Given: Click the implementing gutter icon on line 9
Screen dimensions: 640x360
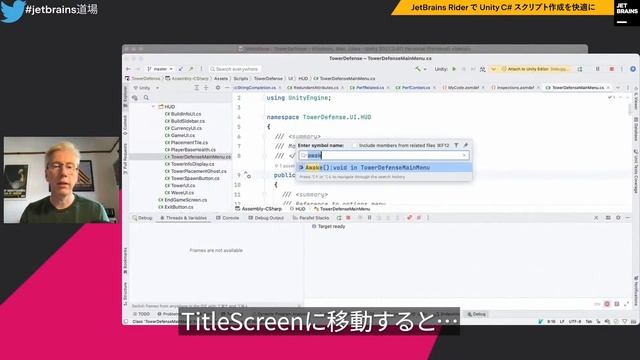Looking at the screenshot, I should pyautogui.click(x=248, y=175).
